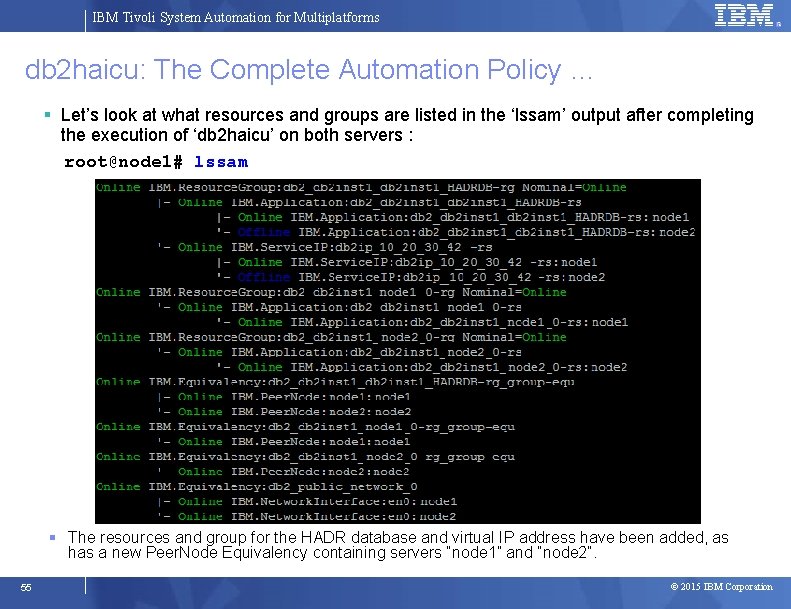Select the Online IBM.Application HADRDB-rs:node1 line

coord(453,217)
